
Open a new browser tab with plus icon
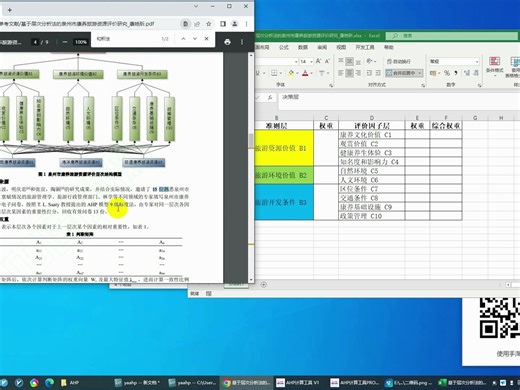10,10
